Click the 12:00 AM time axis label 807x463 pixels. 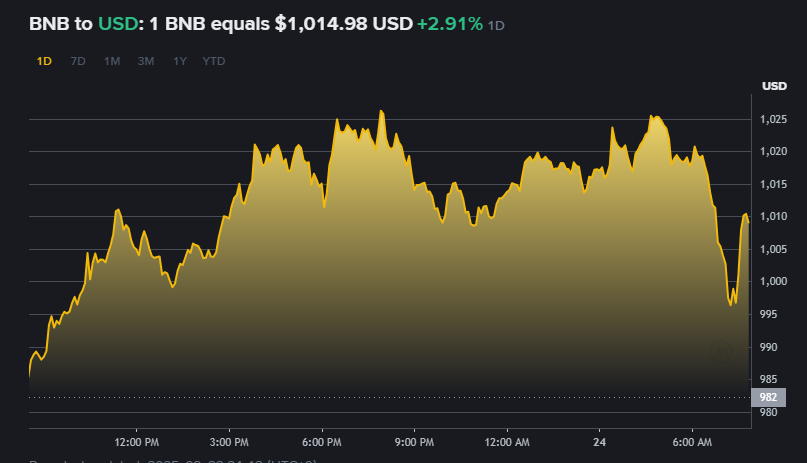[x=507, y=441]
